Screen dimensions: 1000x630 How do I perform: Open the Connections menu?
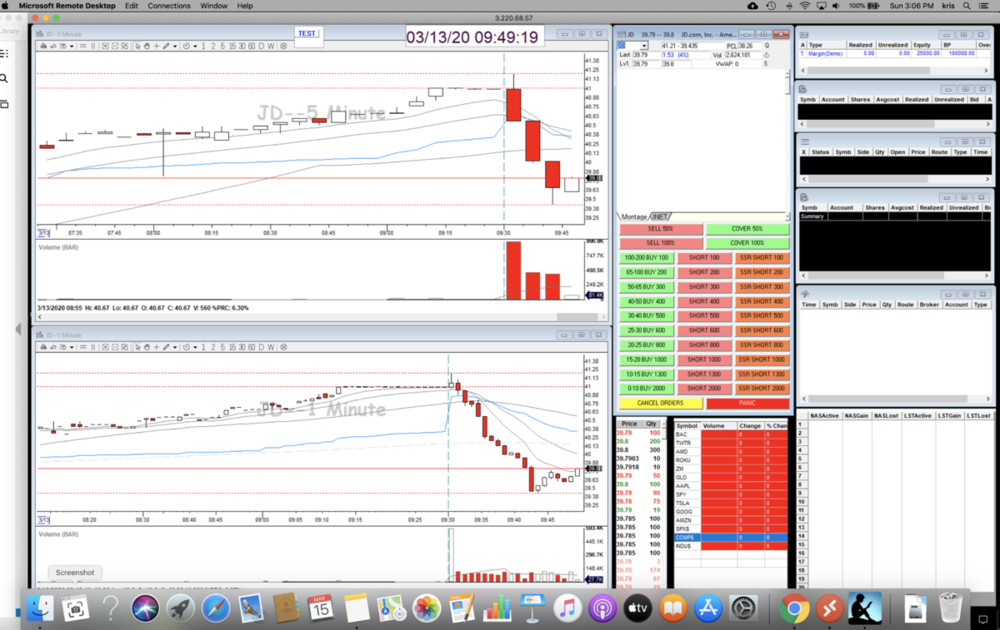click(x=169, y=6)
